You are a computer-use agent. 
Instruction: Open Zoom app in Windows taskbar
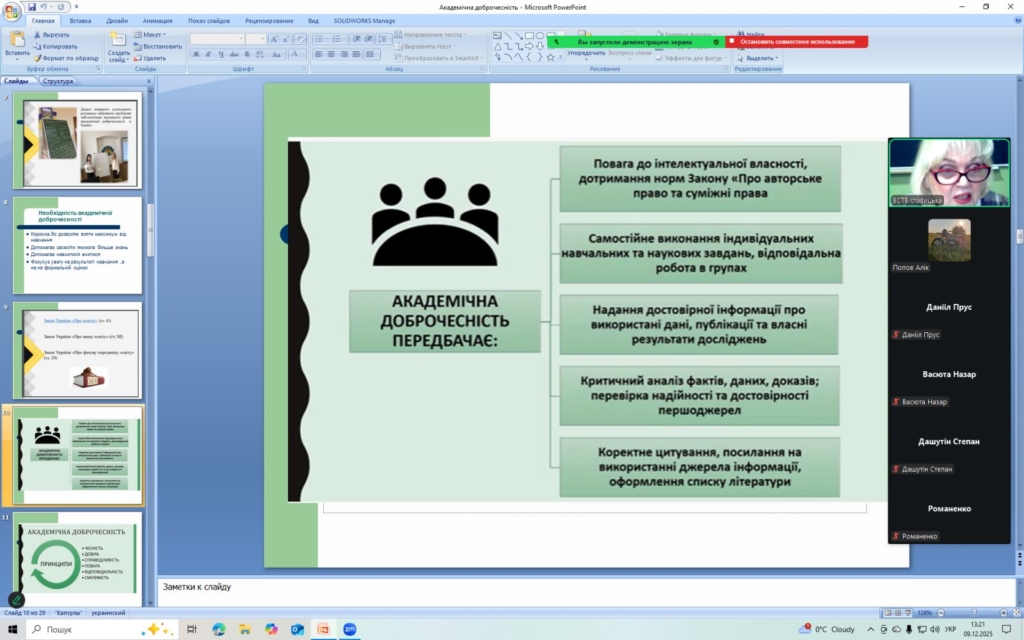click(350, 629)
